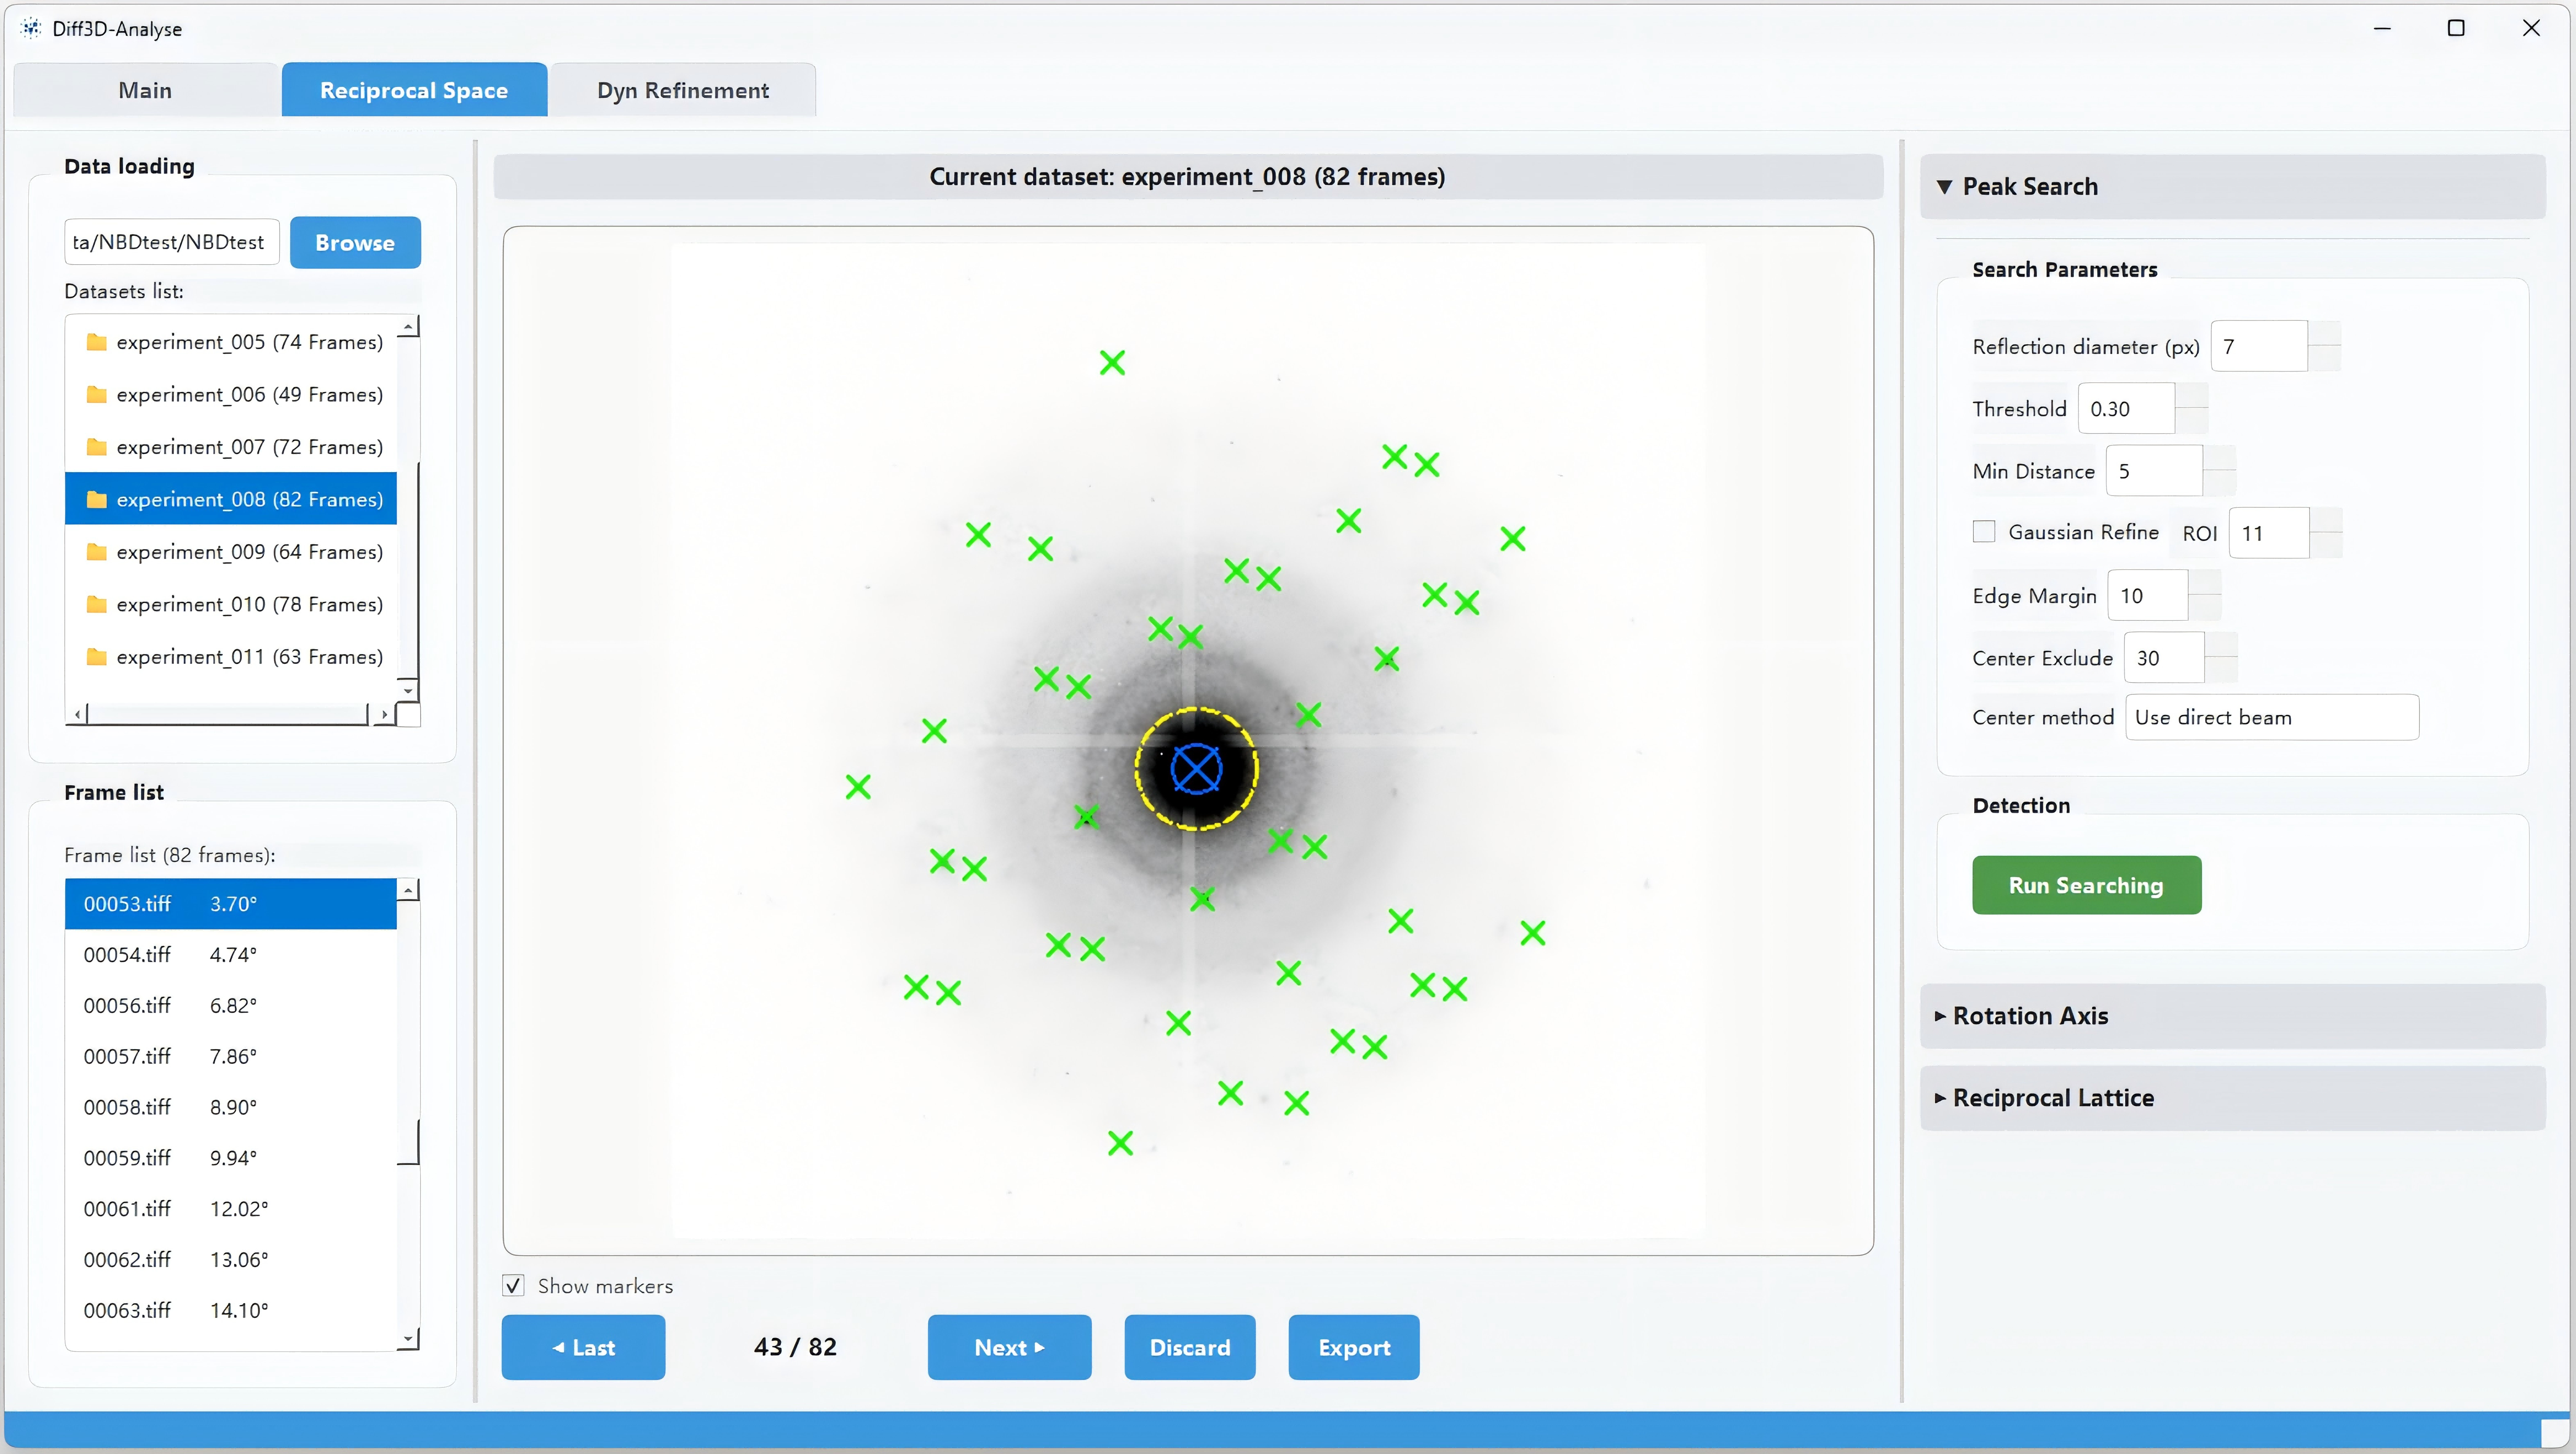This screenshot has width=2576, height=1454.
Task: Select frame 00061.tiff in frame list
Action: (231, 1209)
